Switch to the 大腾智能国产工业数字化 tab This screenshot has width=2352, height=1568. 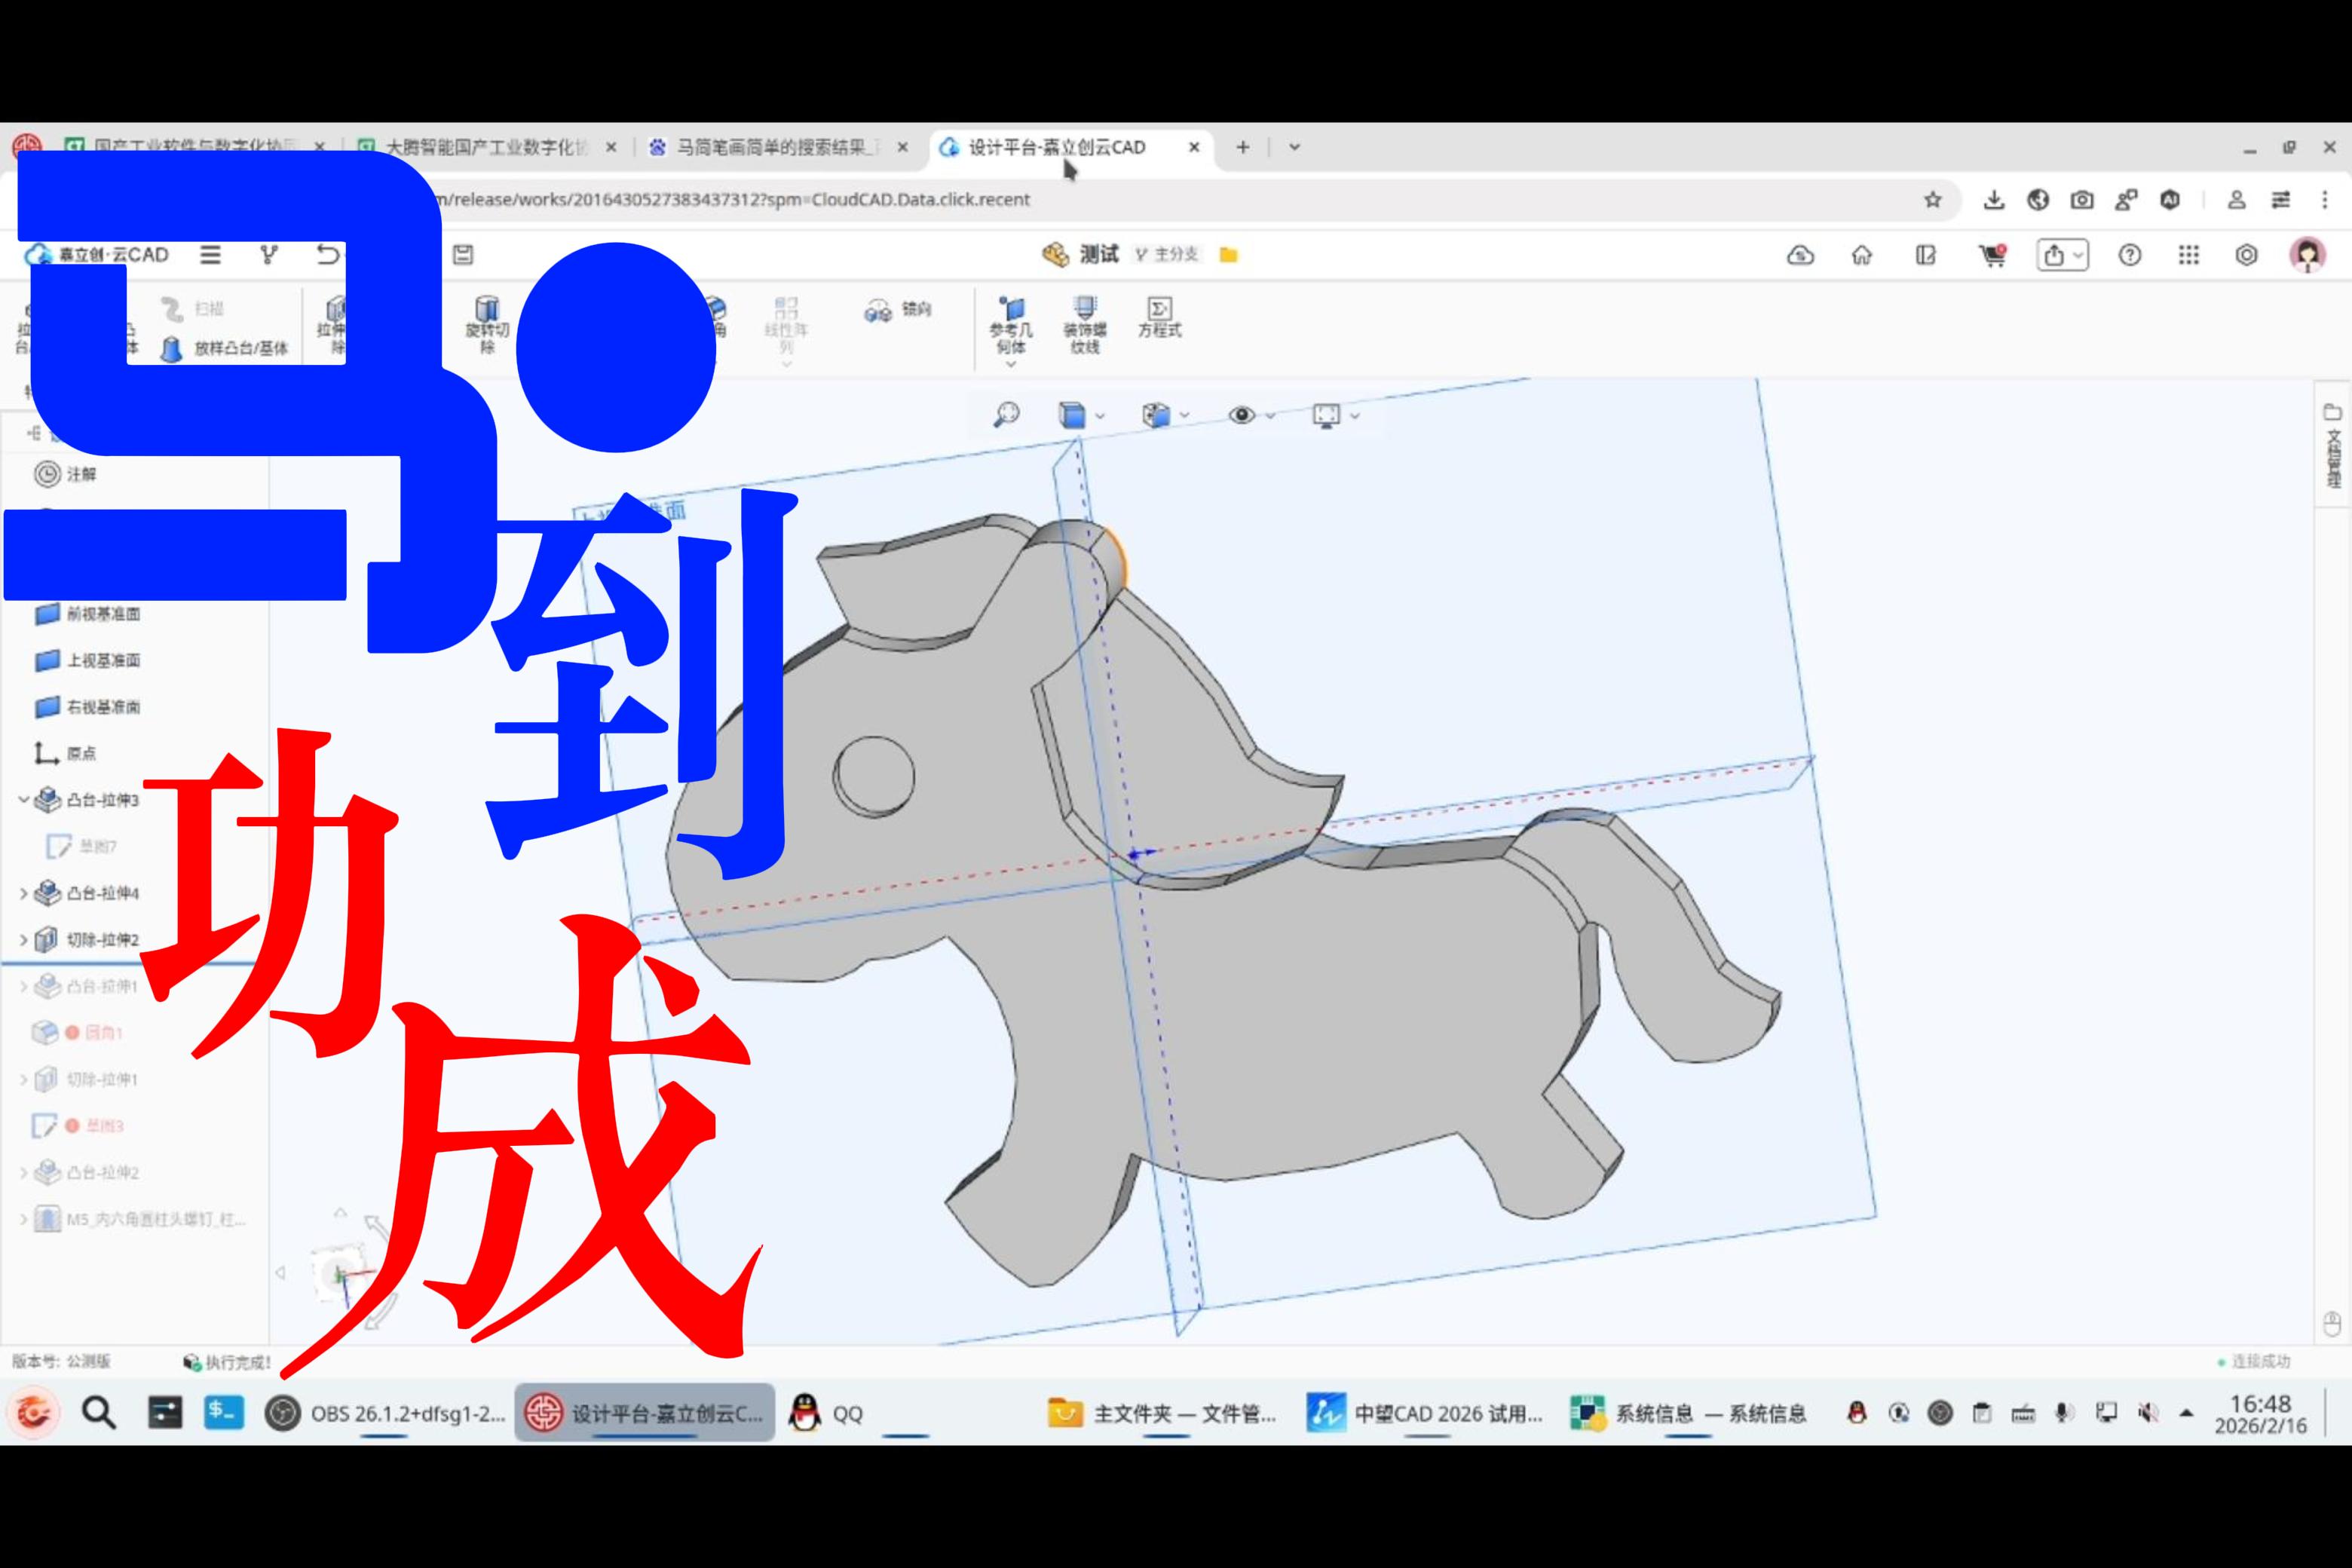coord(486,147)
